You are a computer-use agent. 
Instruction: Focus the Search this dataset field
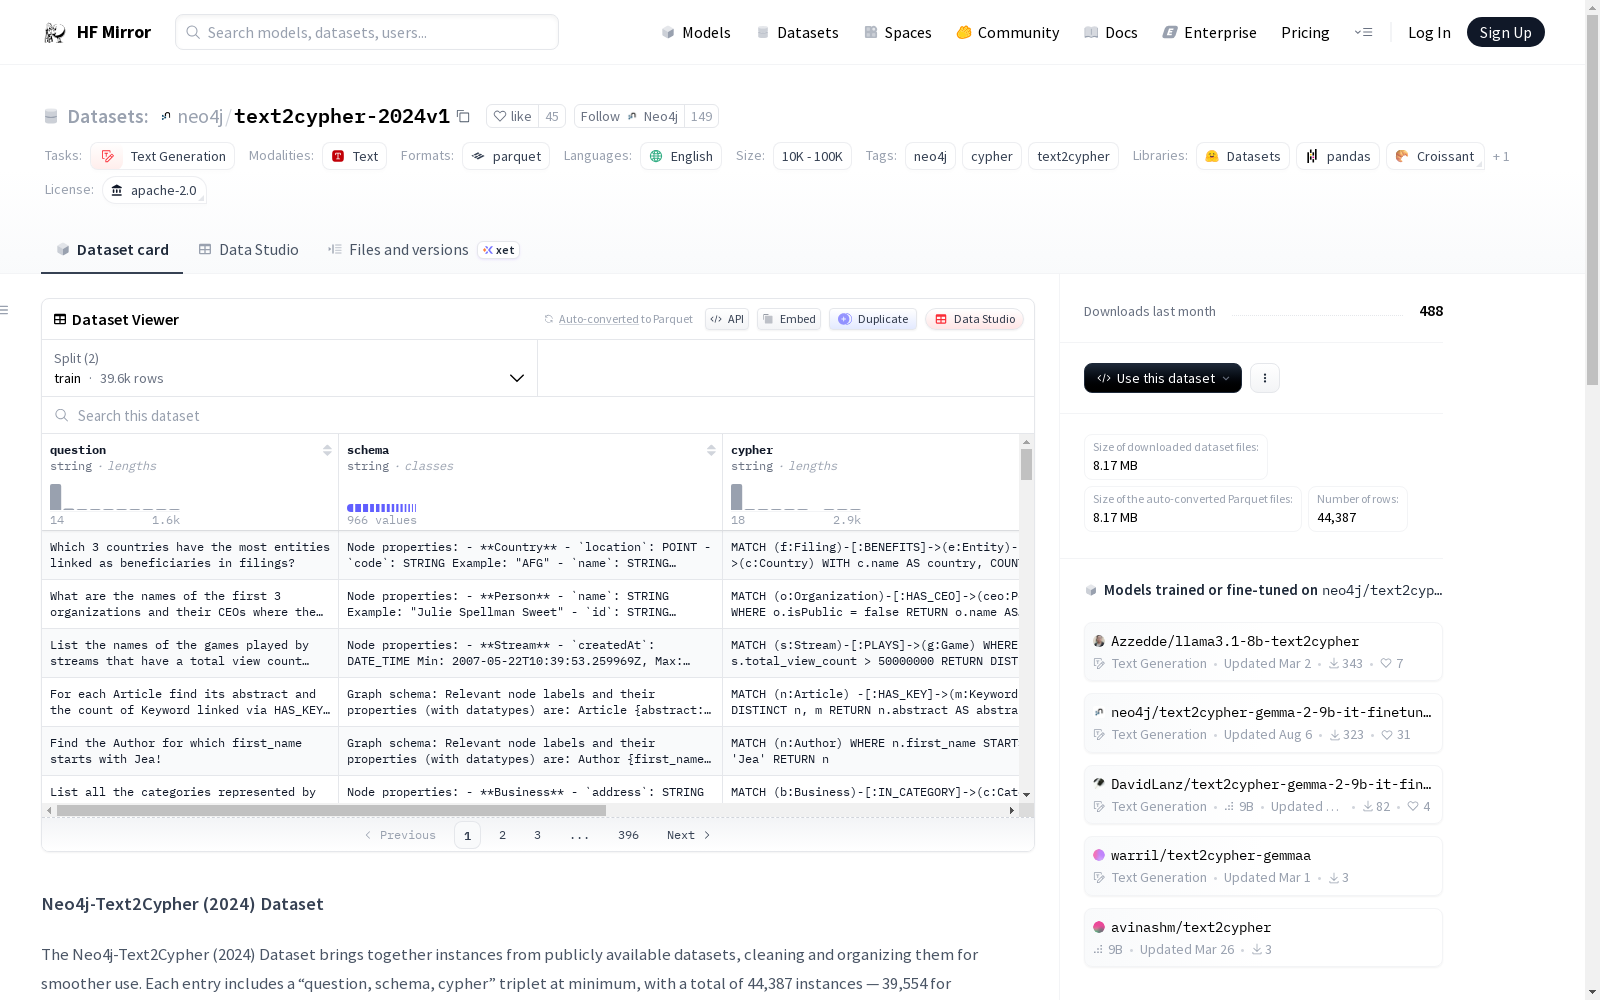point(538,415)
